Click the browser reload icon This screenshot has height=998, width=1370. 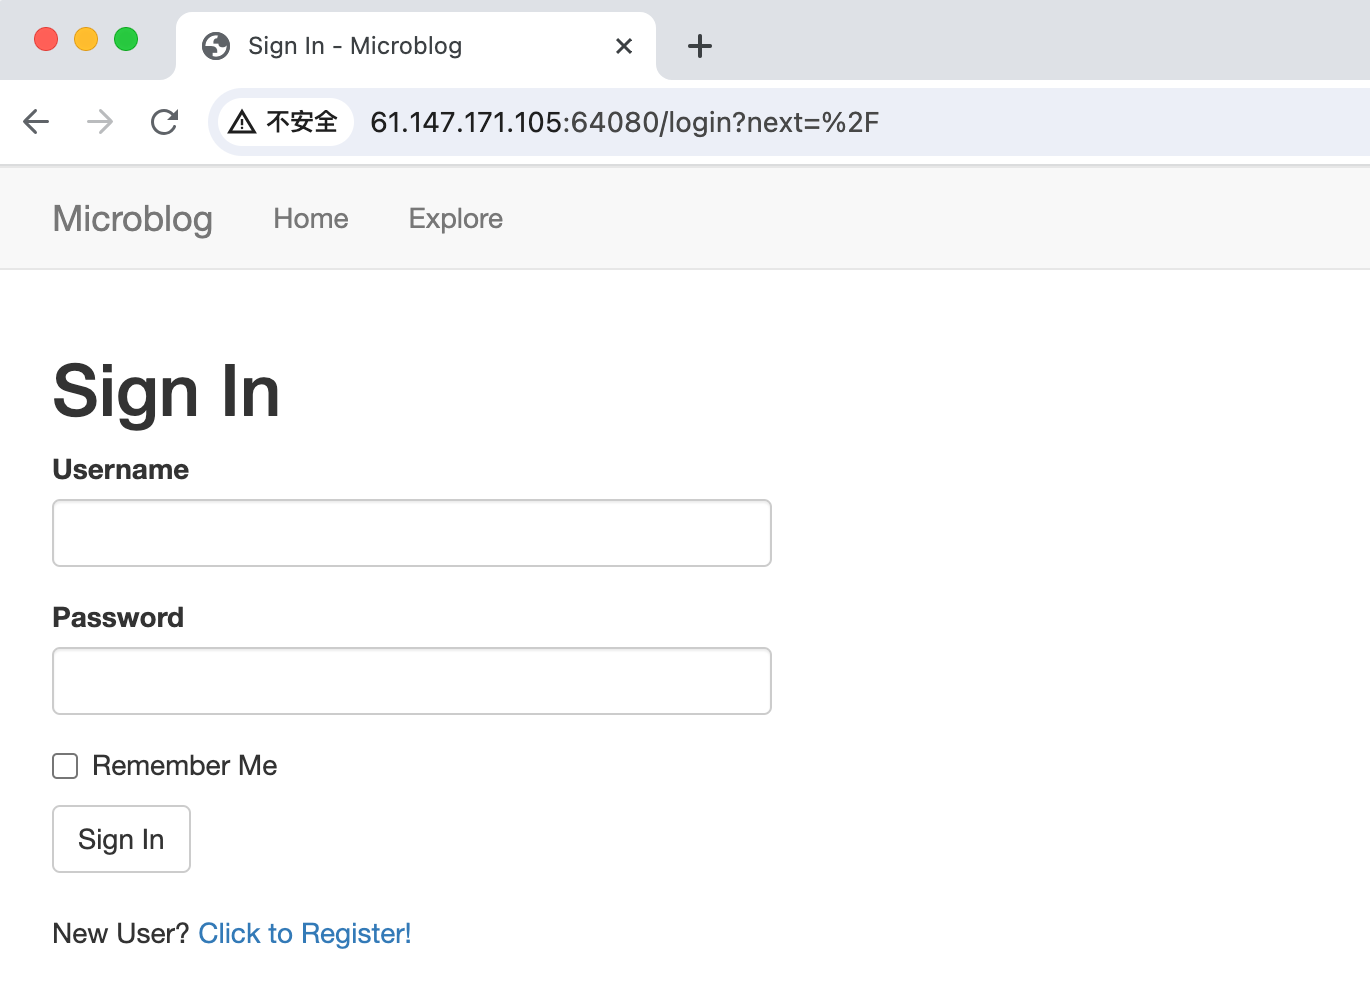coord(164,121)
